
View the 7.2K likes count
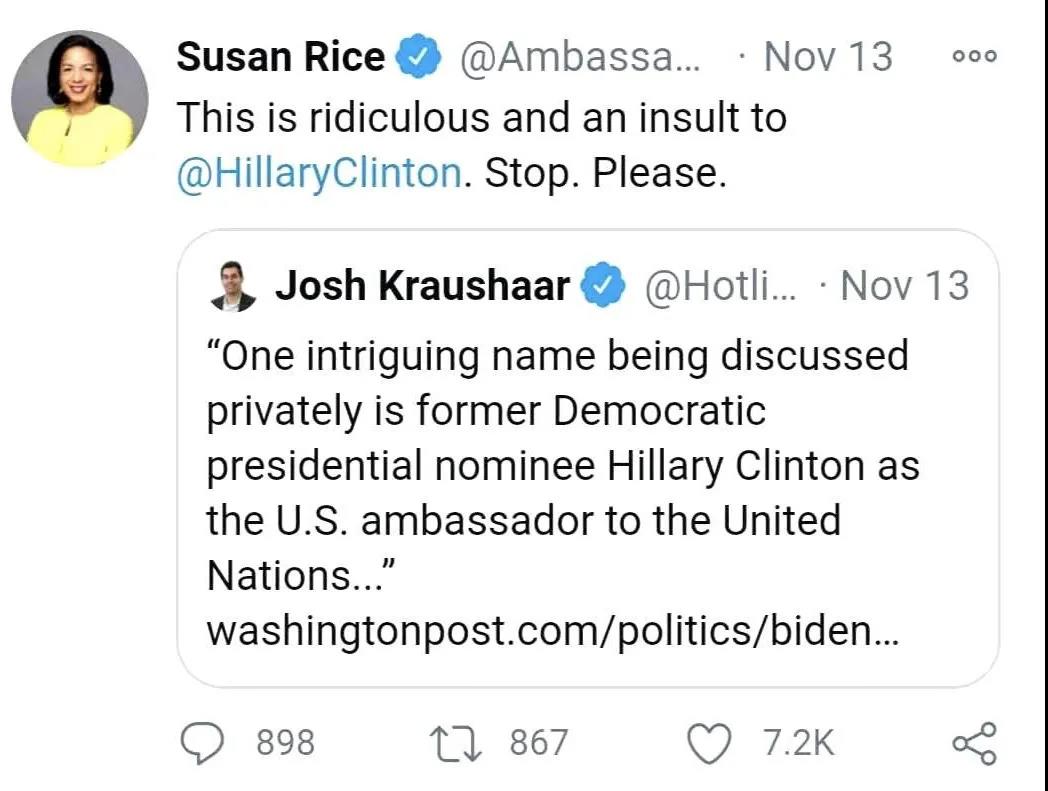pyautogui.click(x=799, y=744)
